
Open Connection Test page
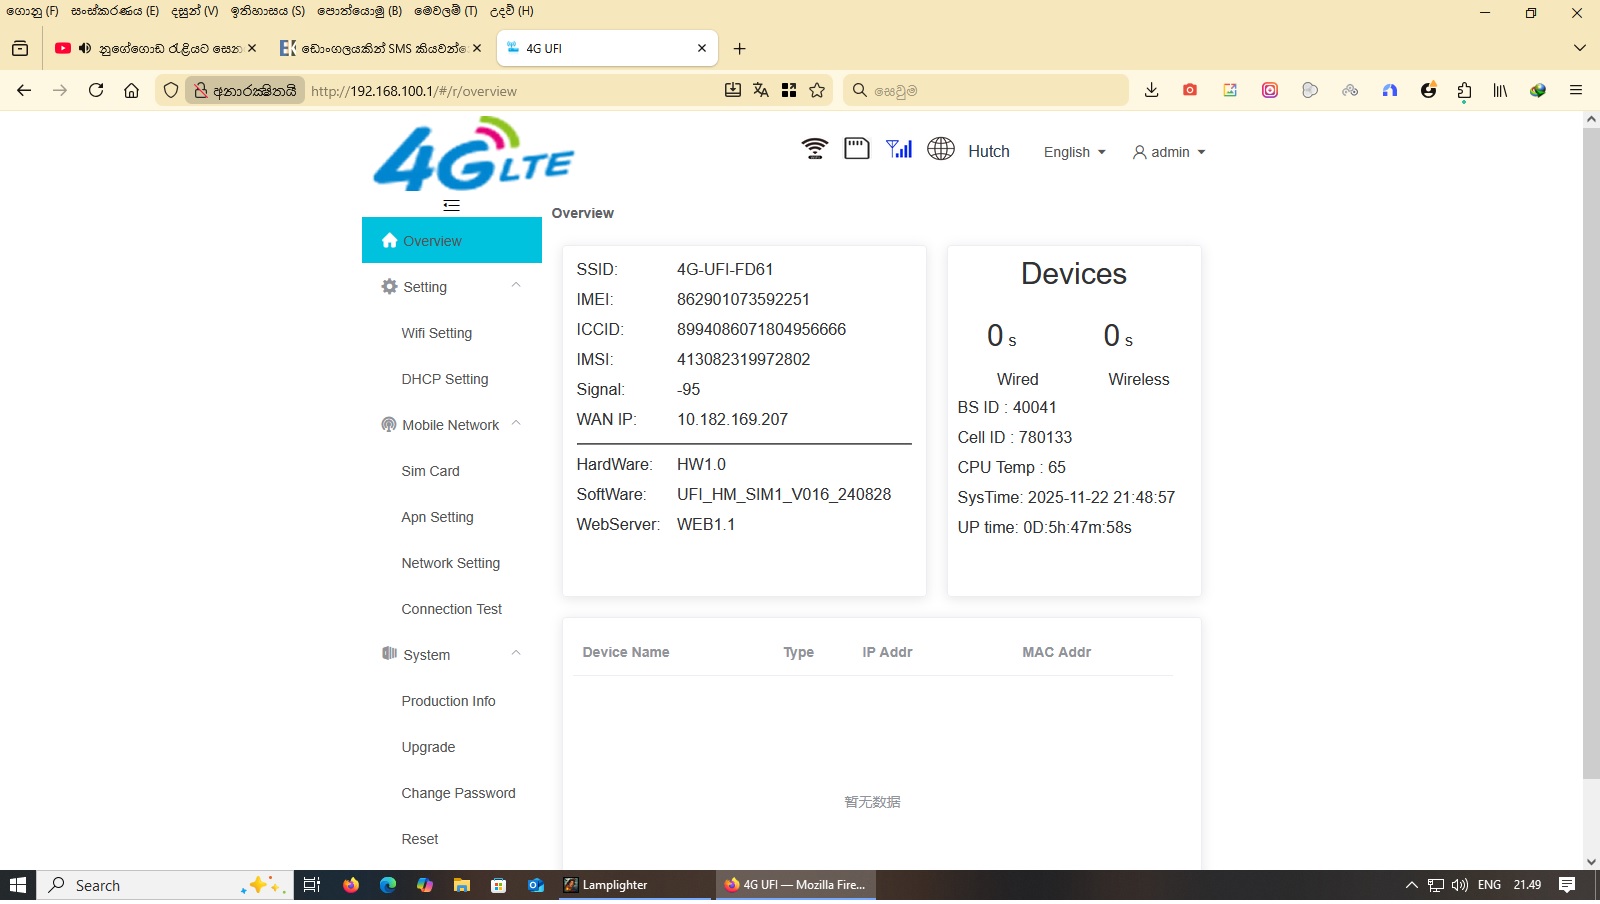tap(452, 609)
